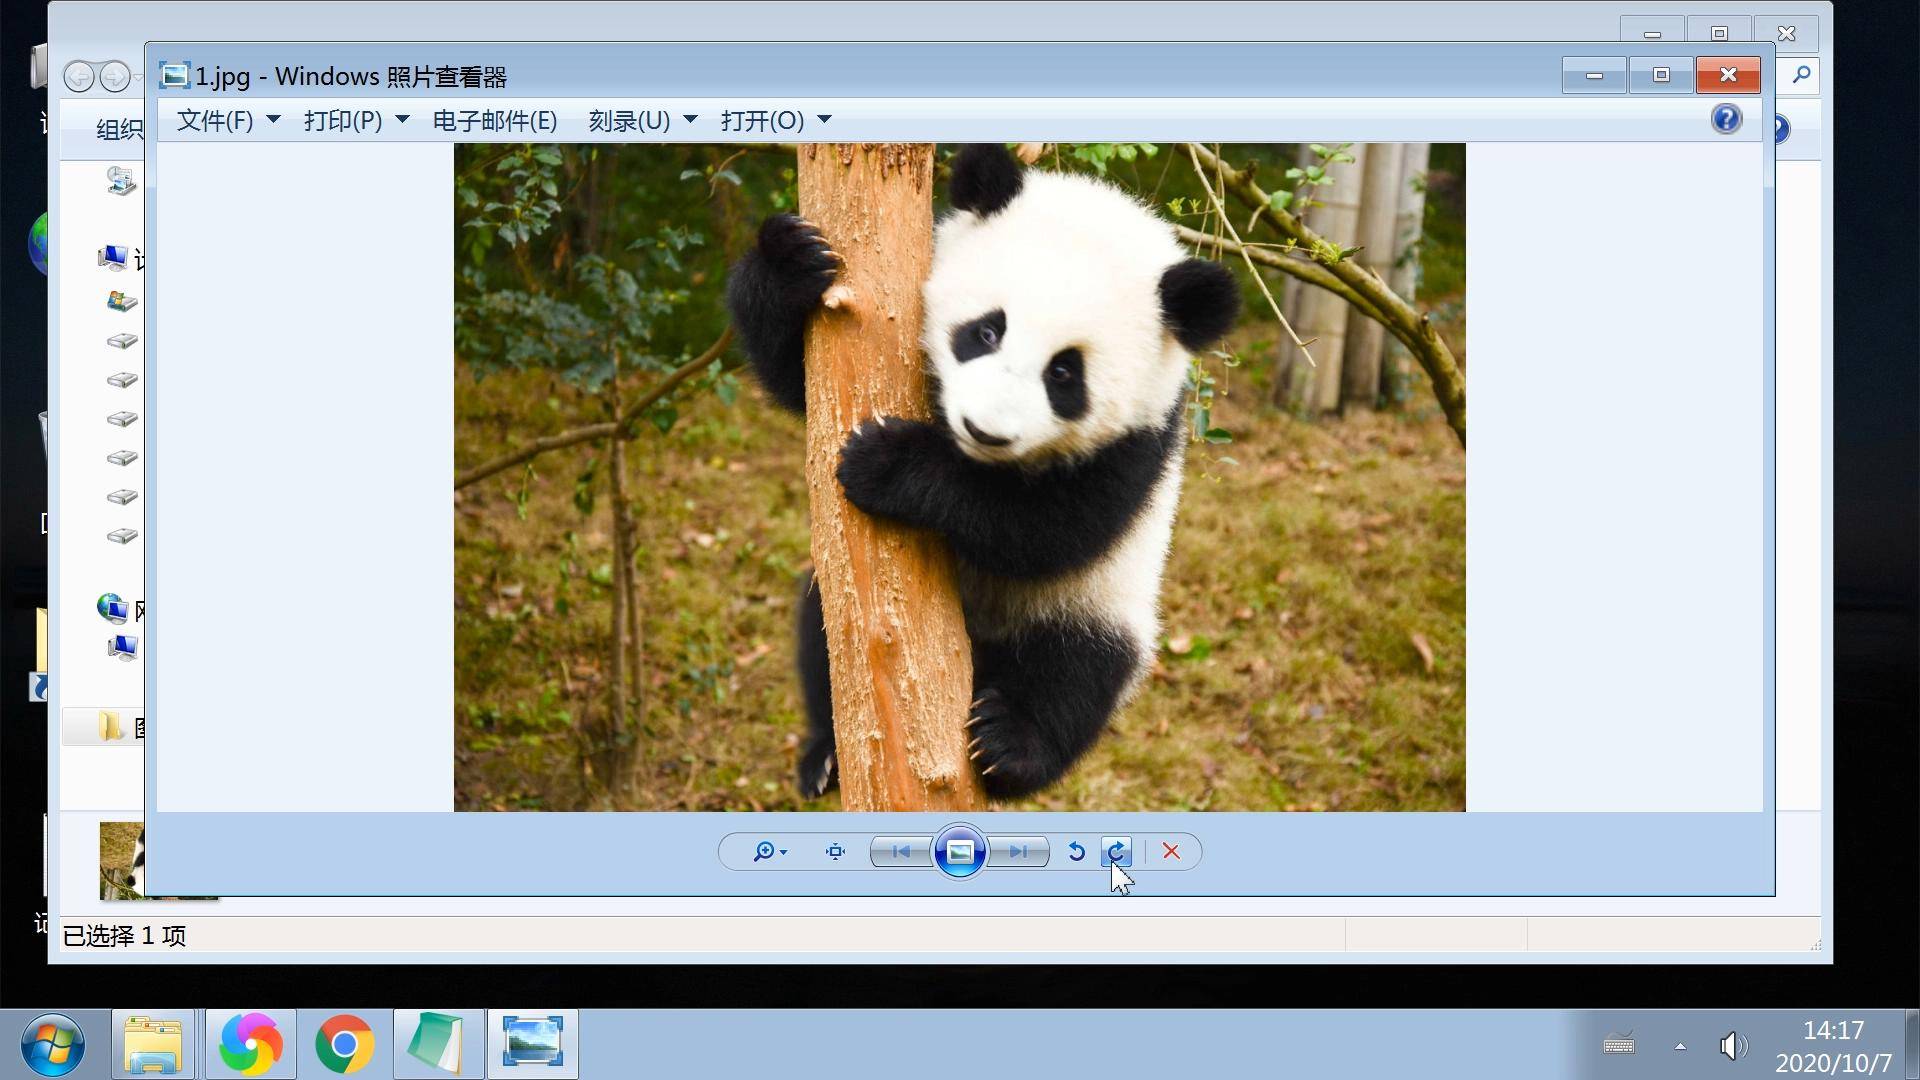
Task: Open File Explorer from the taskbar
Action: tap(153, 1044)
